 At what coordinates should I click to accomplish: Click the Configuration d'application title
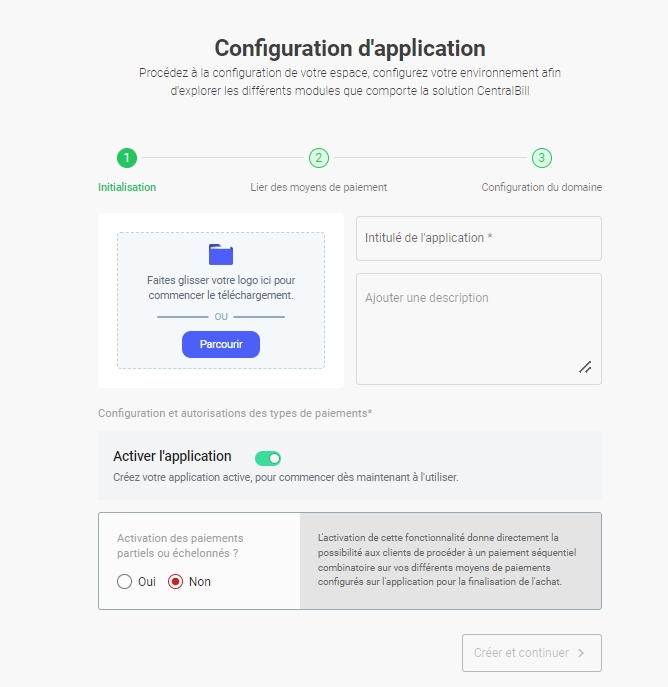350,48
